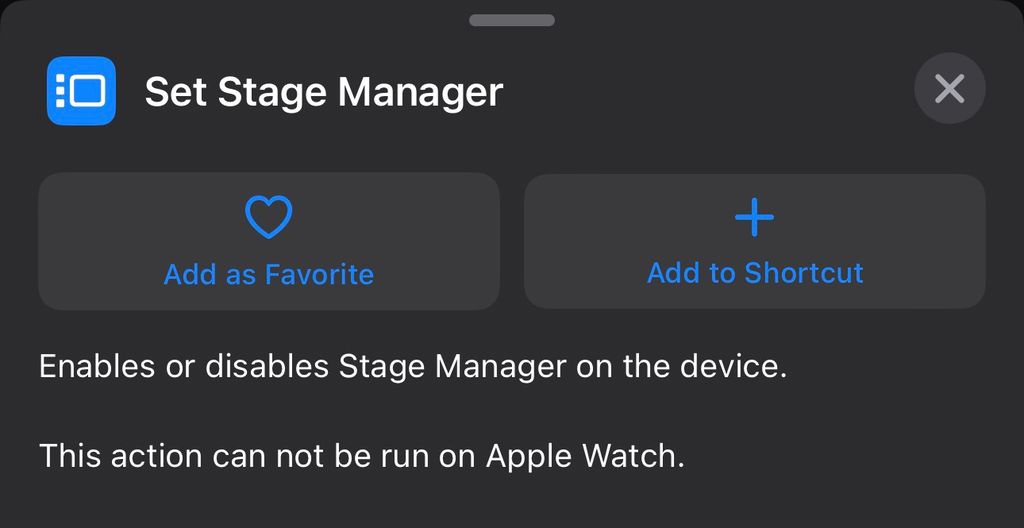Image resolution: width=1024 pixels, height=528 pixels.
Task: Click the word "Set" in the title
Action: (176, 92)
